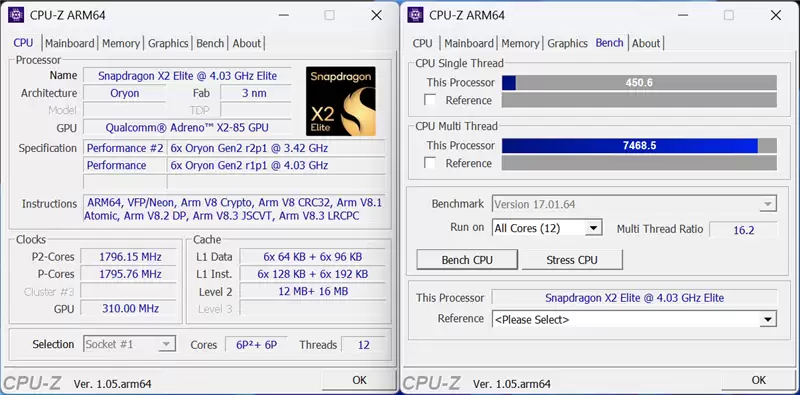800x395 pixels.
Task: Click the Fab field showing 3 nm
Action: coord(256,93)
